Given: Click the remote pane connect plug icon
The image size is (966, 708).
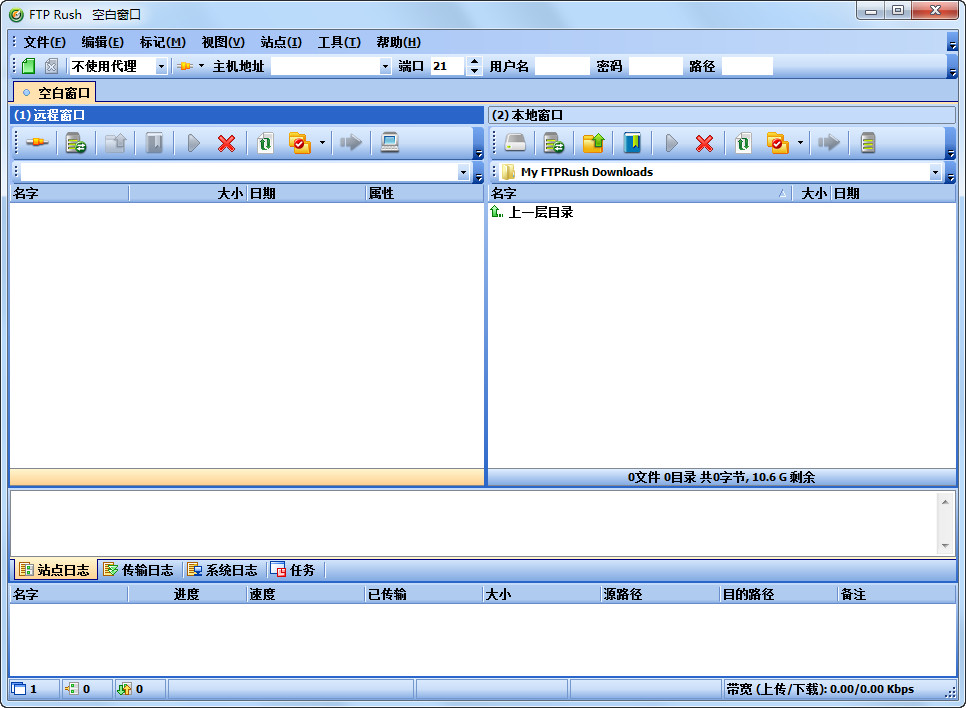Looking at the screenshot, I should [x=37, y=143].
